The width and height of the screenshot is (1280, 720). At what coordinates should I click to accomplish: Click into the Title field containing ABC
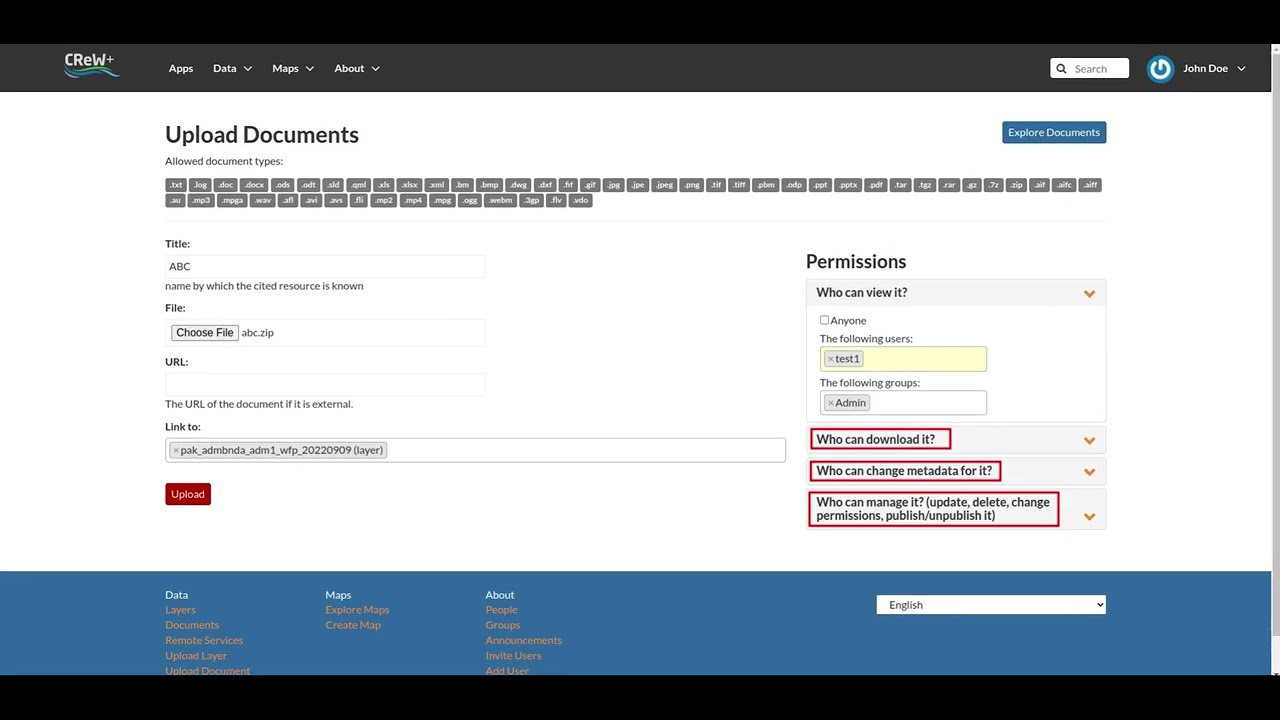(x=325, y=266)
